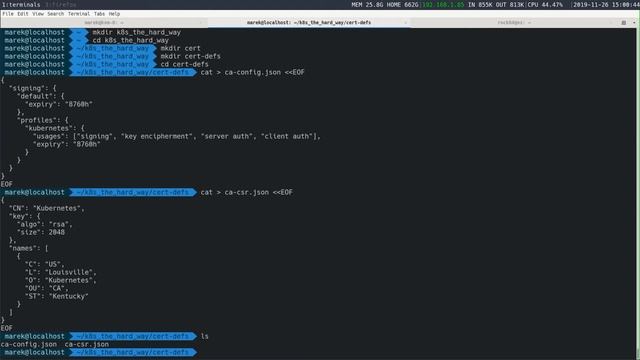Click the "size": 2048 line
This screenshot has height=360, width=640.
coord(40,232)
